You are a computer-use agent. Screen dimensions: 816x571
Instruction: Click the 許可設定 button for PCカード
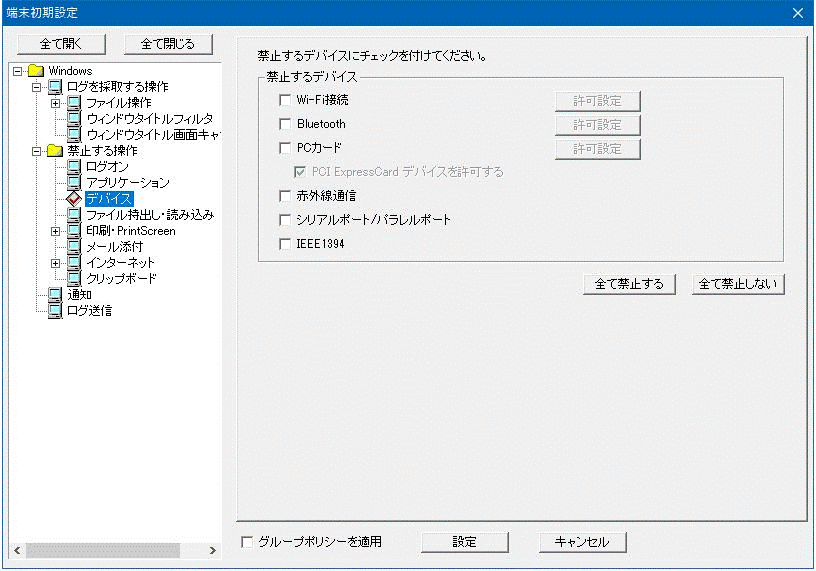(597, 149)
